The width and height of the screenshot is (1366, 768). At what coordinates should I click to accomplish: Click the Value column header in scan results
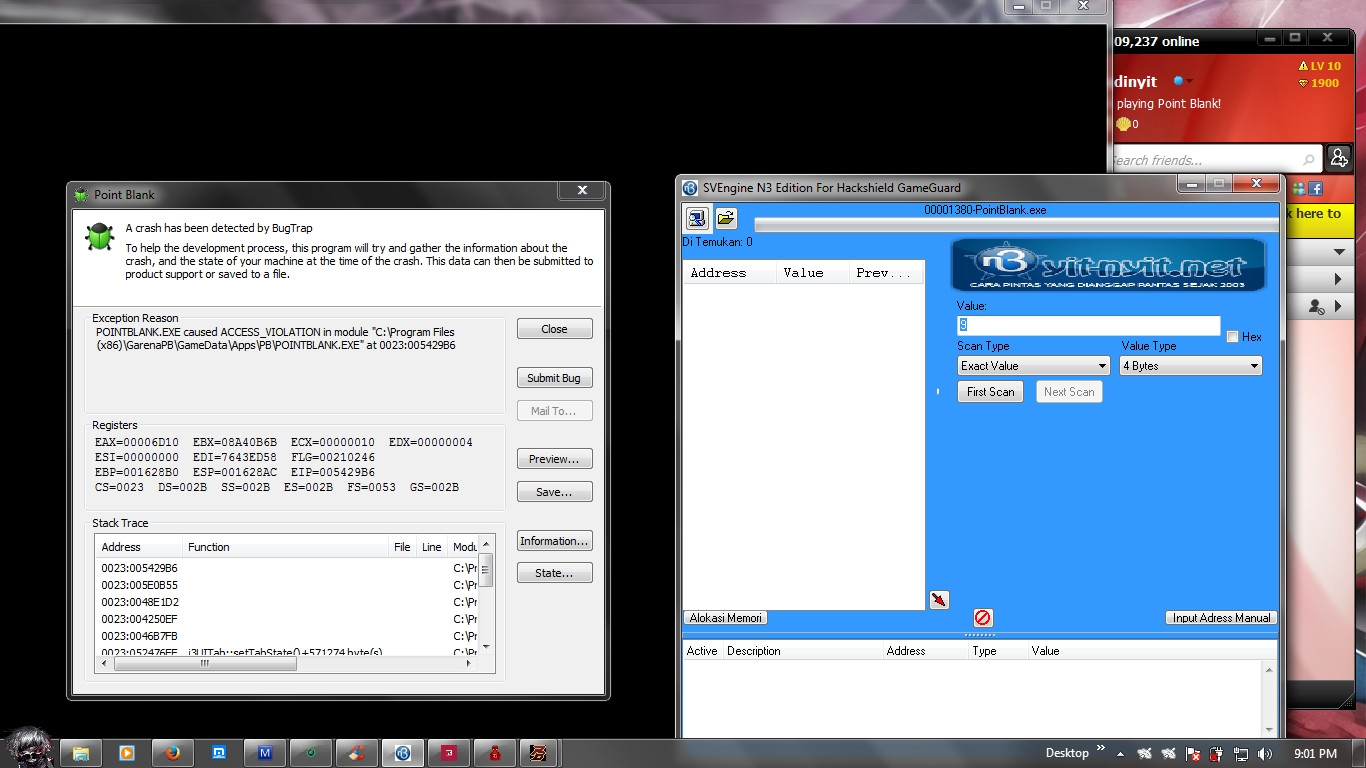point(812,273)
